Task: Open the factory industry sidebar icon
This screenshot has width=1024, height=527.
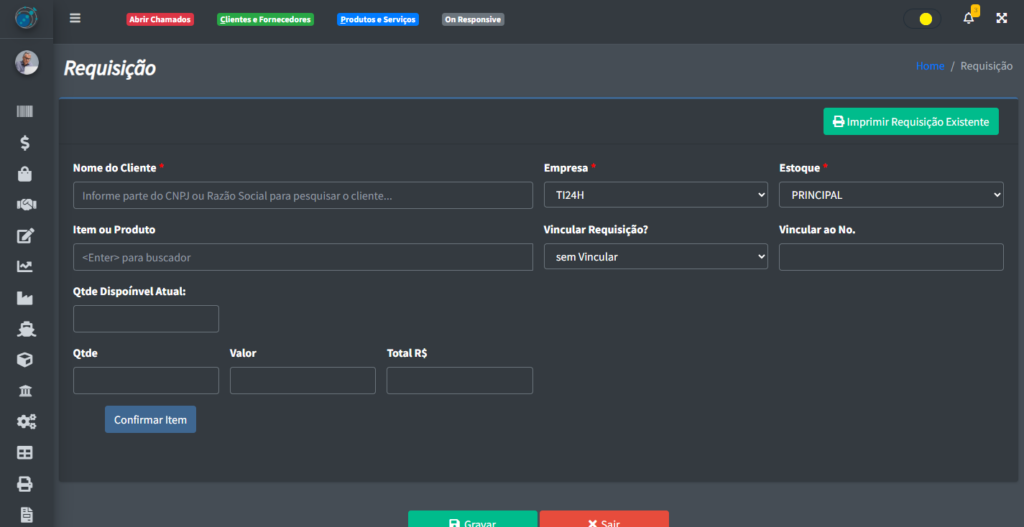Action: 26,297
